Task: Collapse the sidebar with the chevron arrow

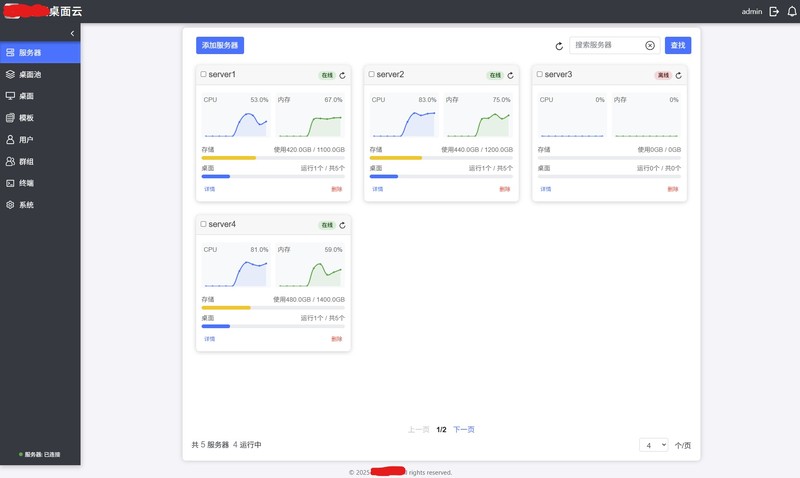Action: click(72, 33)
